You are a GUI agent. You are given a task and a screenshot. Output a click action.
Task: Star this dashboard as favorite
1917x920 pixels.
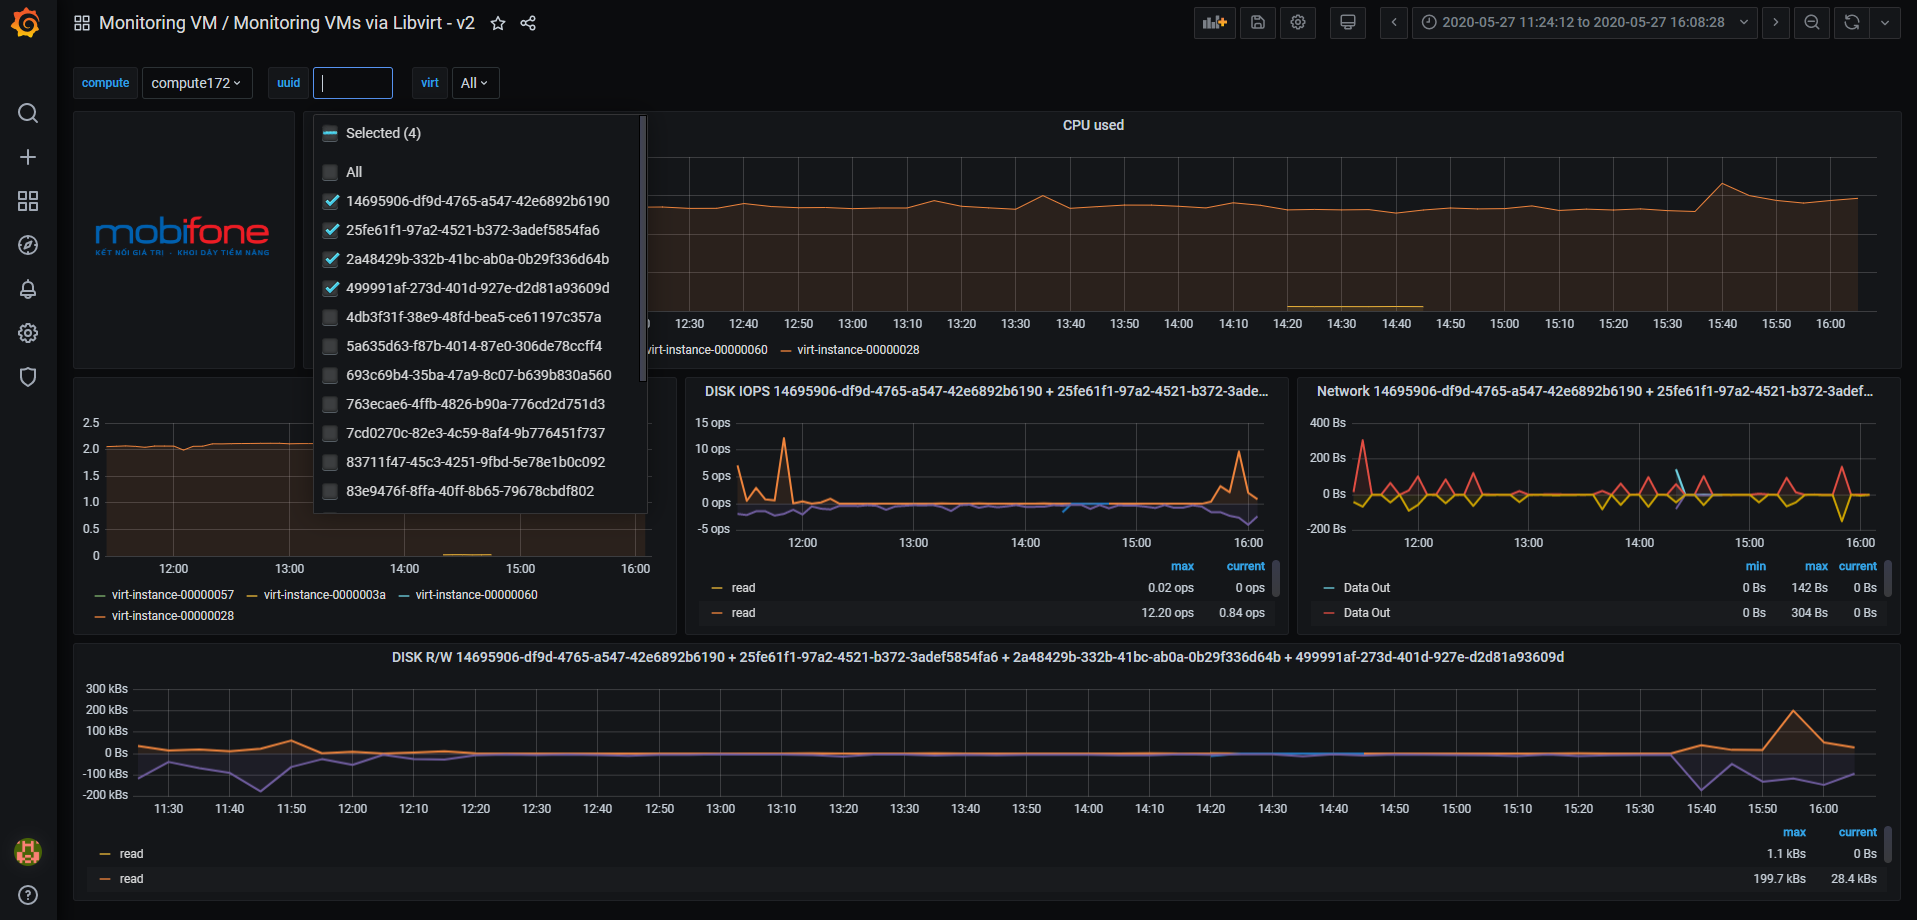point(498,23)
